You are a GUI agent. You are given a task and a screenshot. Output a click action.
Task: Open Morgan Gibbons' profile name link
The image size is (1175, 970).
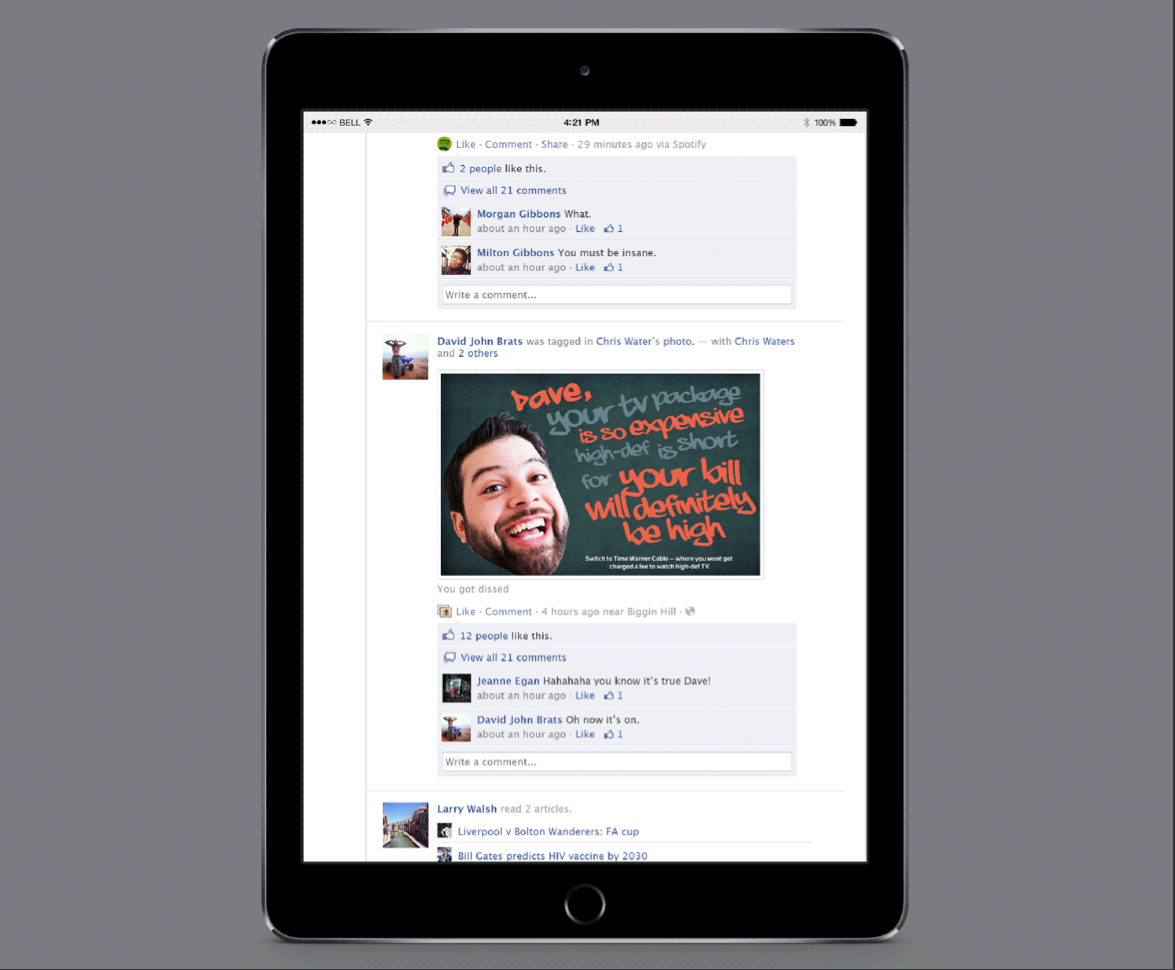(x=519, y=214)
